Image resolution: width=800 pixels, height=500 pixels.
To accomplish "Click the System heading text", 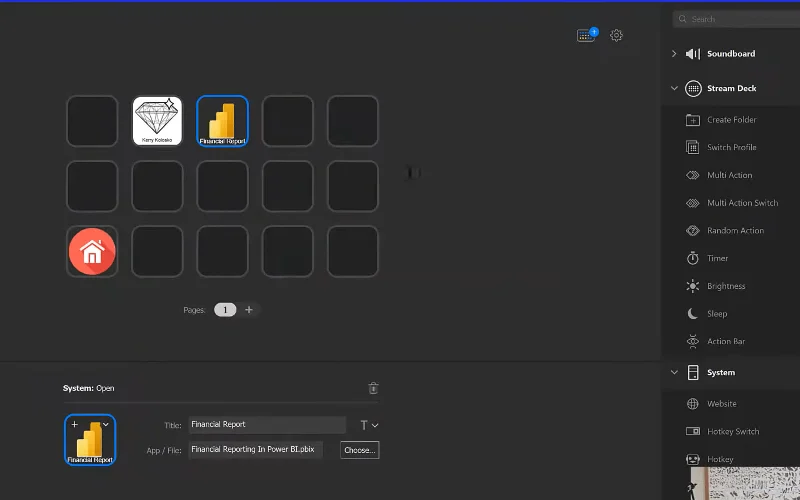I will click(721, 372).
